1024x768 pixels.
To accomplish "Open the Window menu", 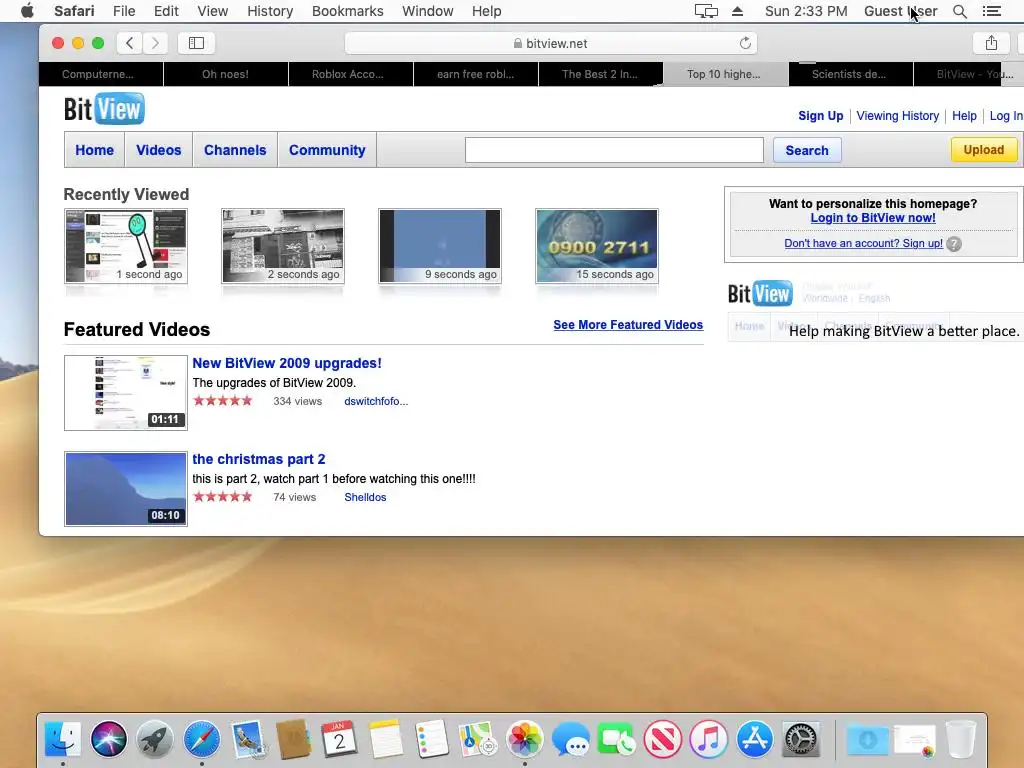I will [427, 11].
